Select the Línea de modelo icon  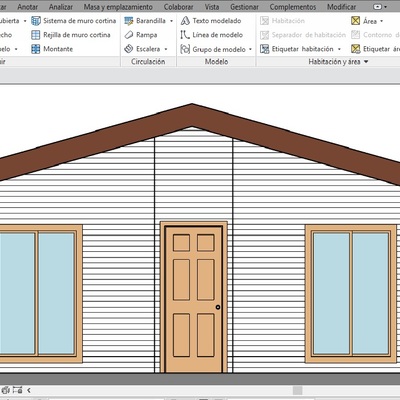185,35
